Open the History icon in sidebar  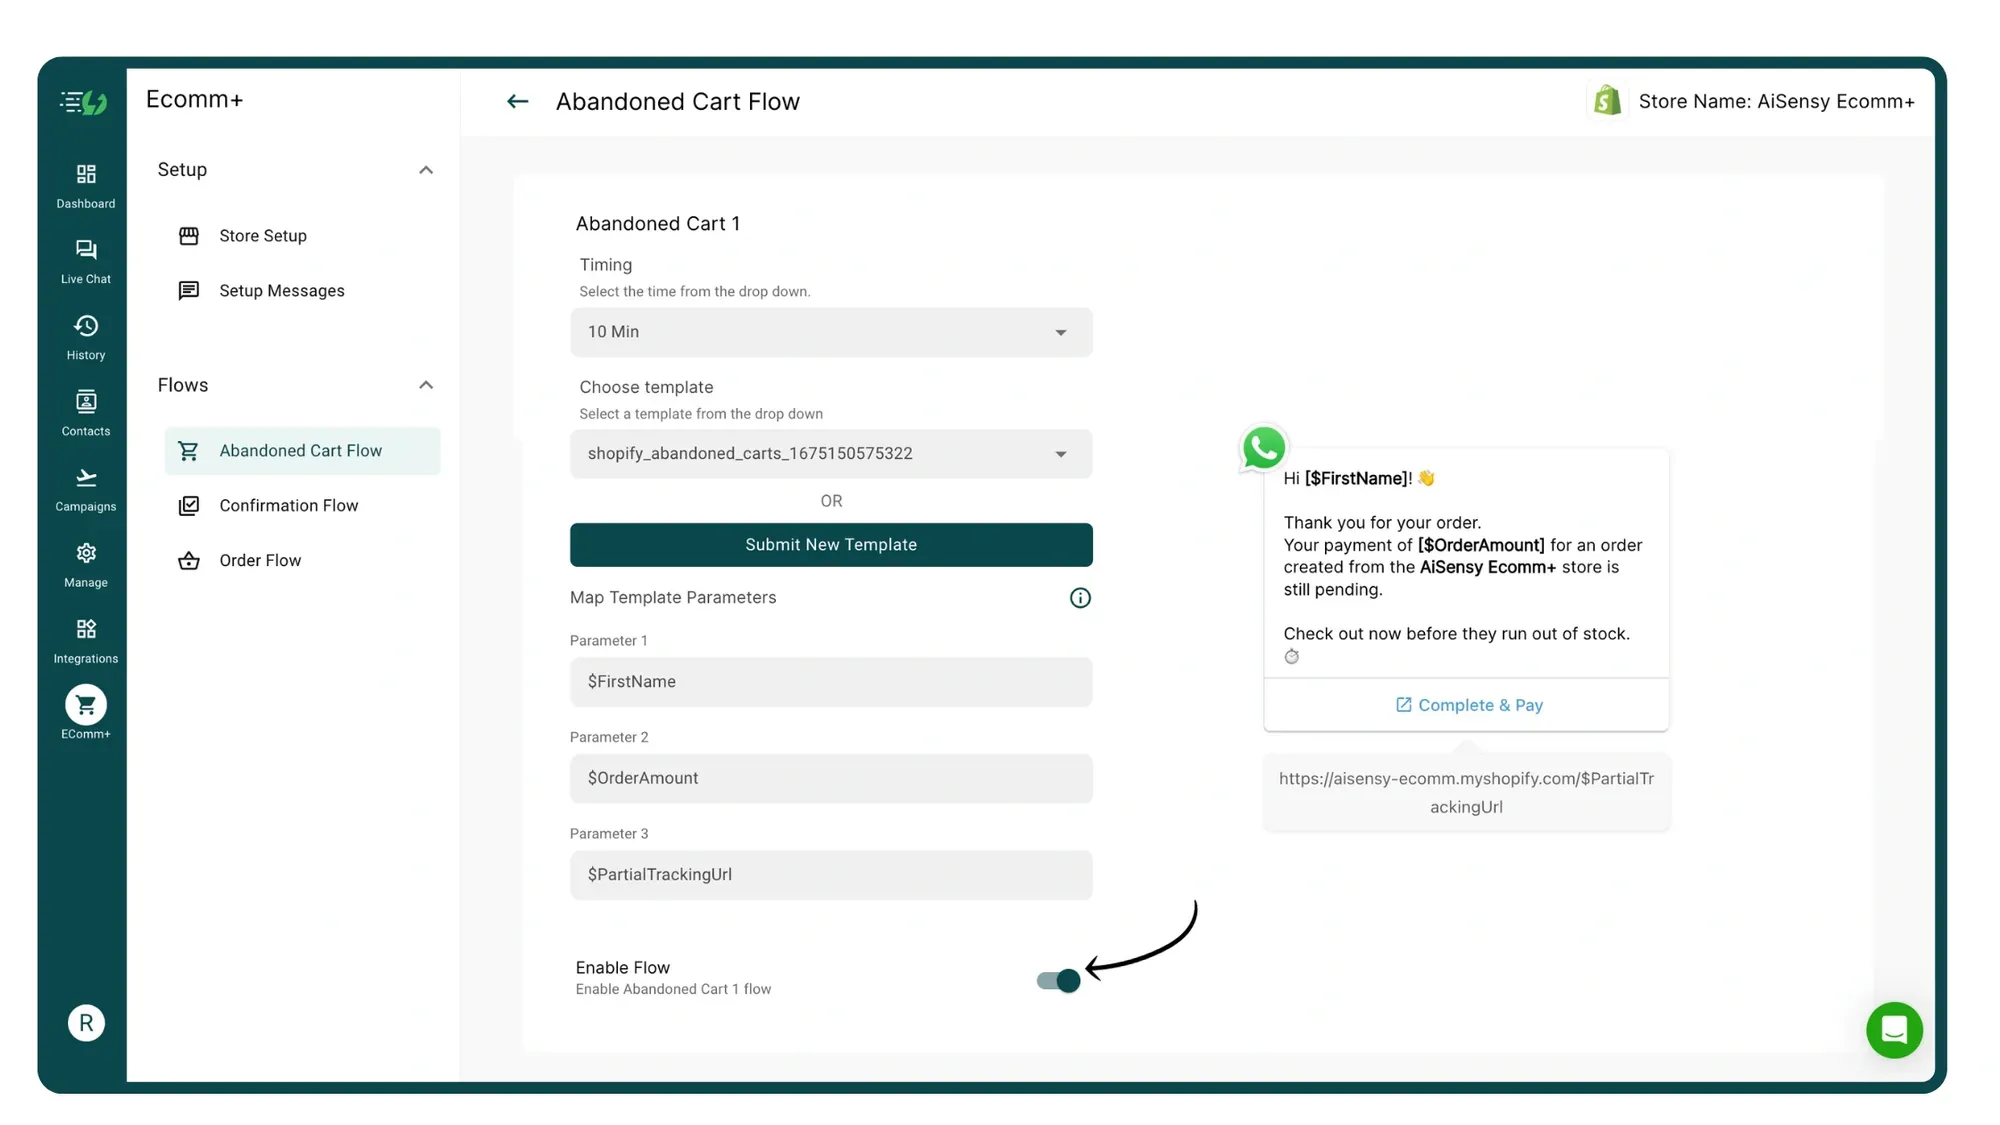coord(86,337)
